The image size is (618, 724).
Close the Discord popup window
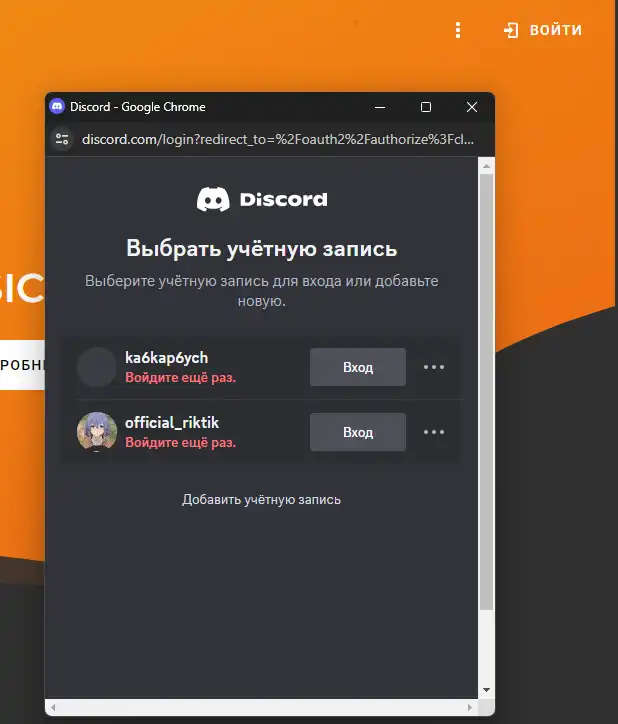(472, 107)
